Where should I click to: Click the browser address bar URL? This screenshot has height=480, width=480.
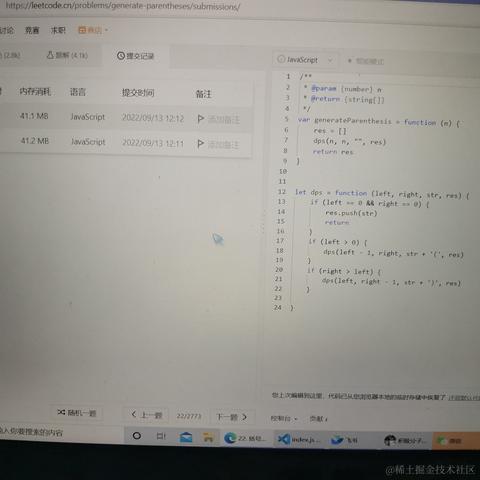click(123, 6)
